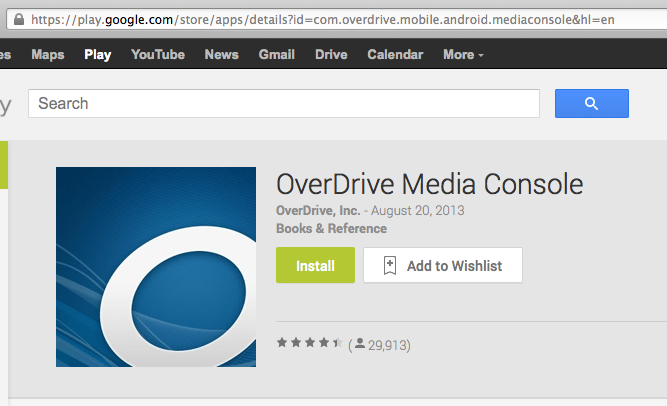667x406 pixels.
Task: Open the OverDrive app icon image
Action: coord(156,267)
